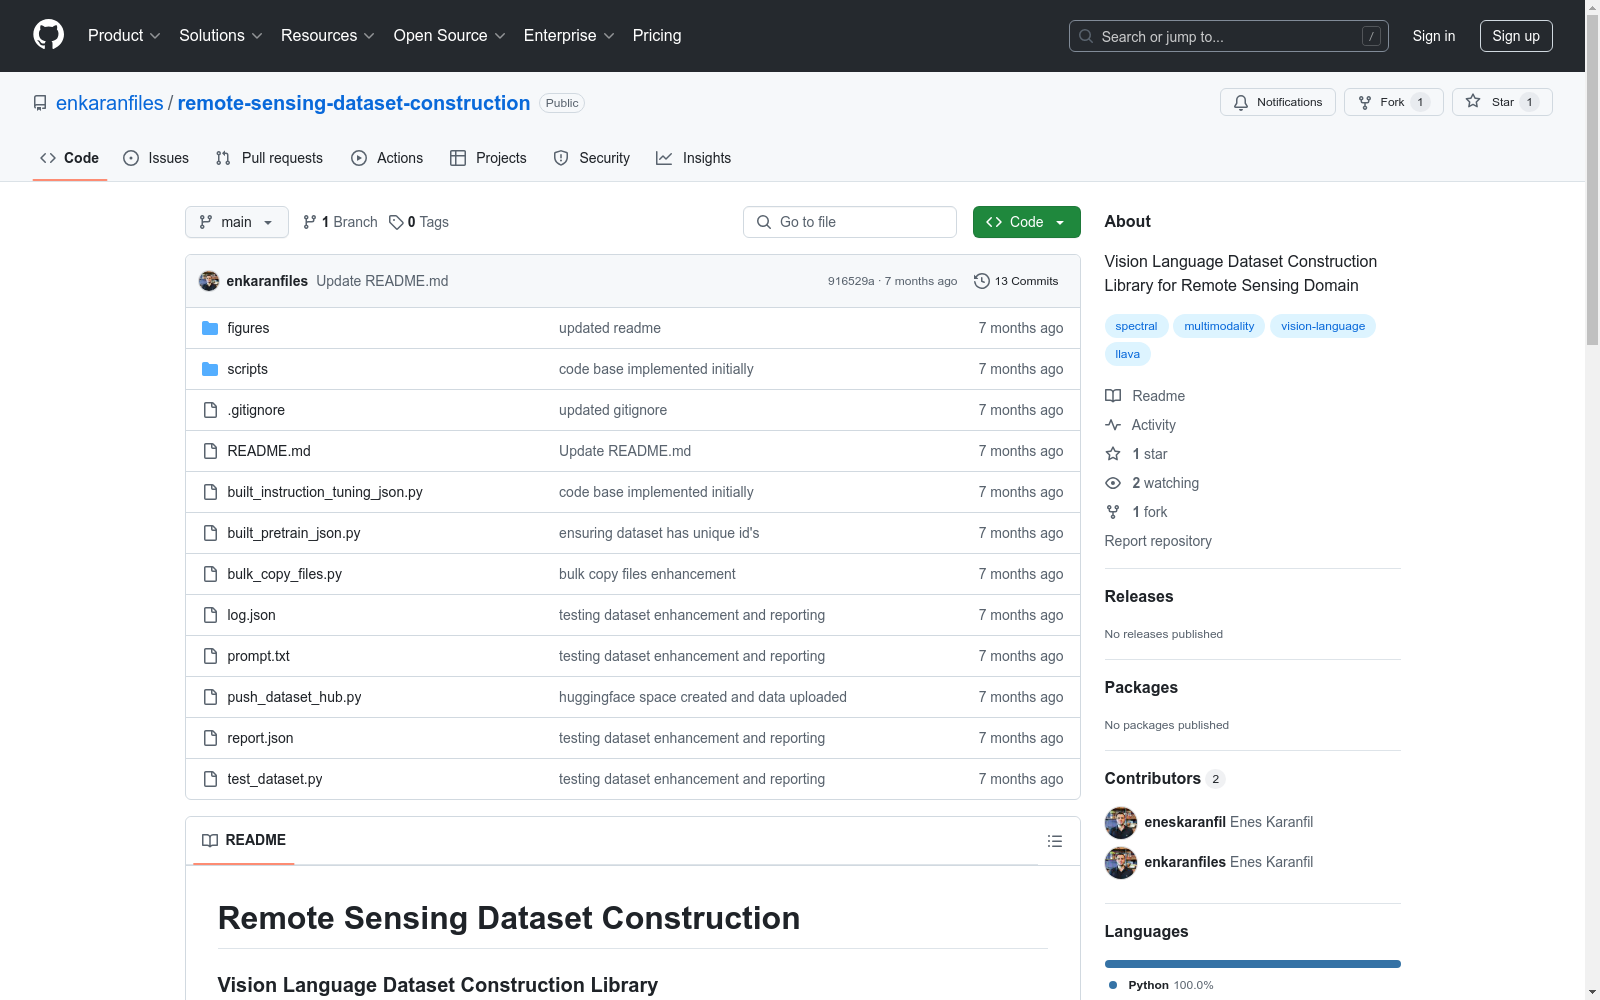Screen dimensions: 1600x1000
Task: Click the report.json file icon
Action: (210, 738)
